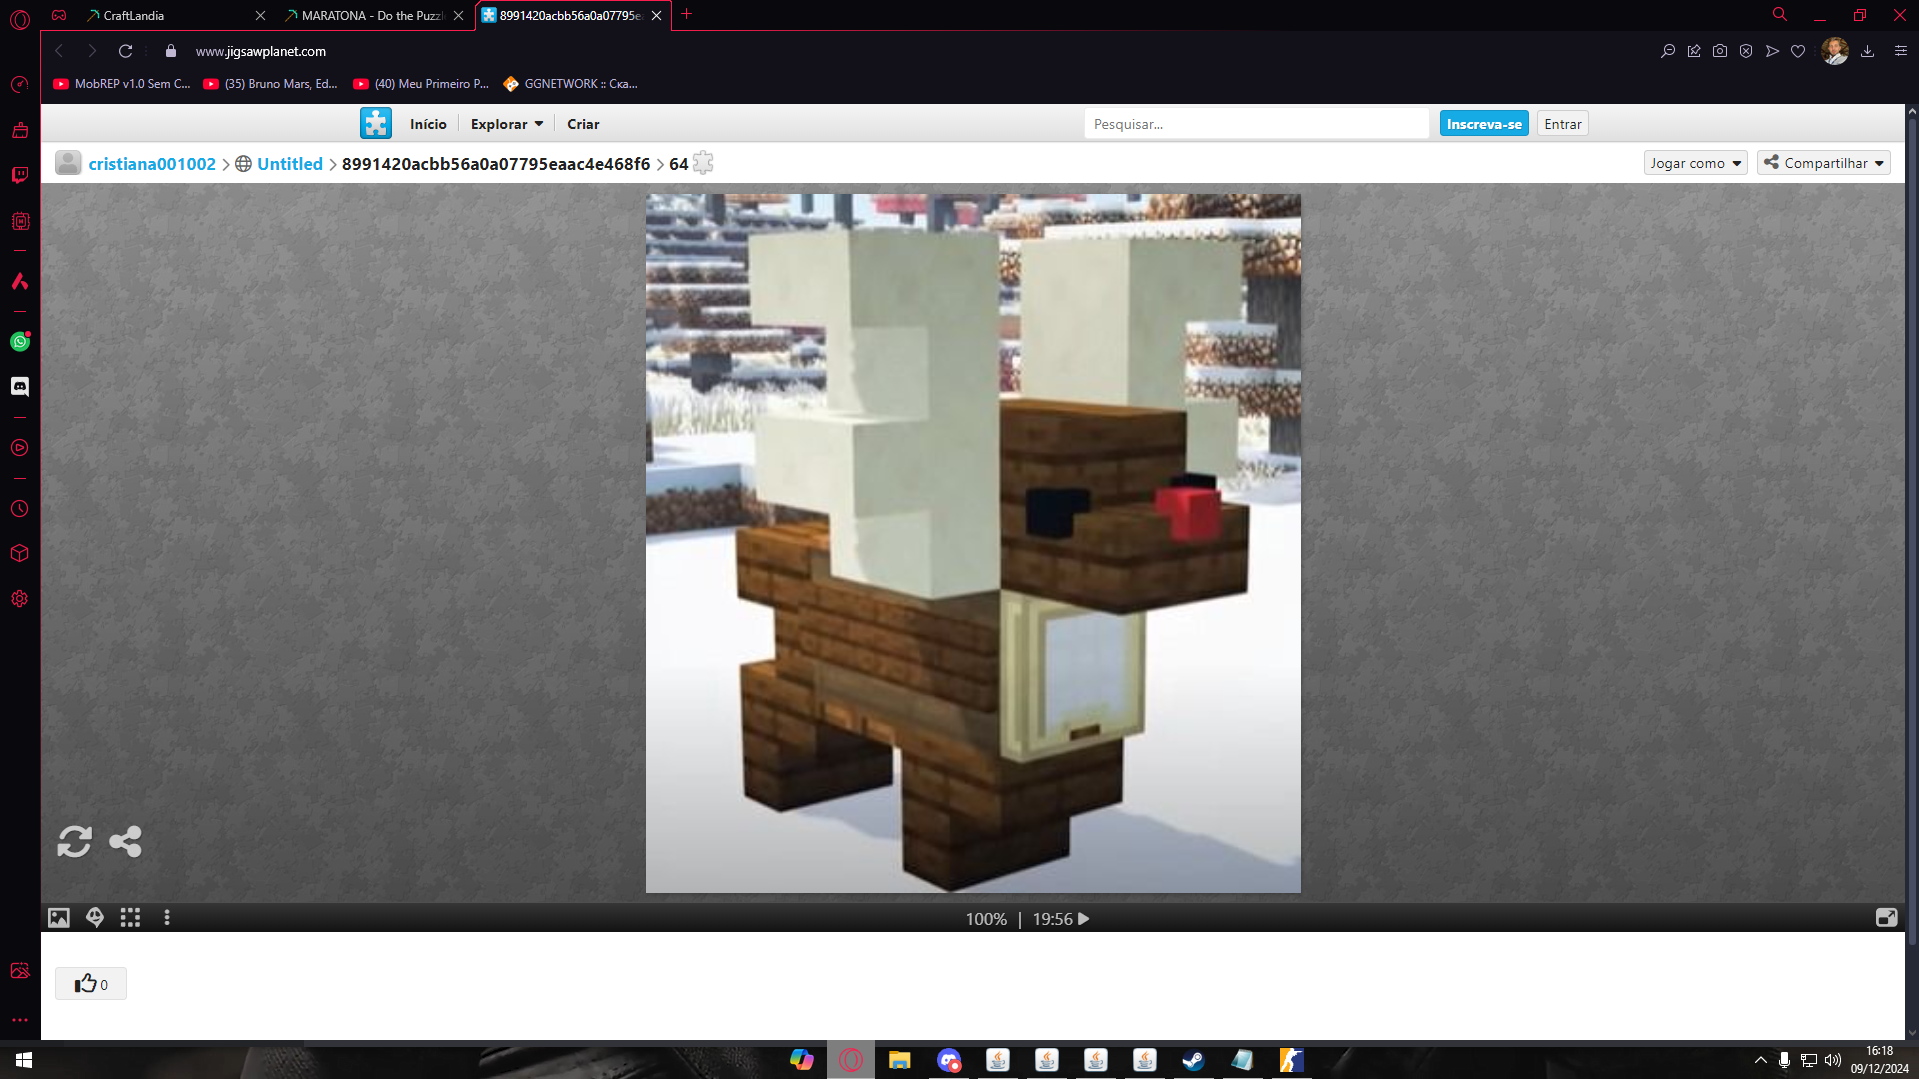Open Copilot from taskbar

tap(801, 1060)
